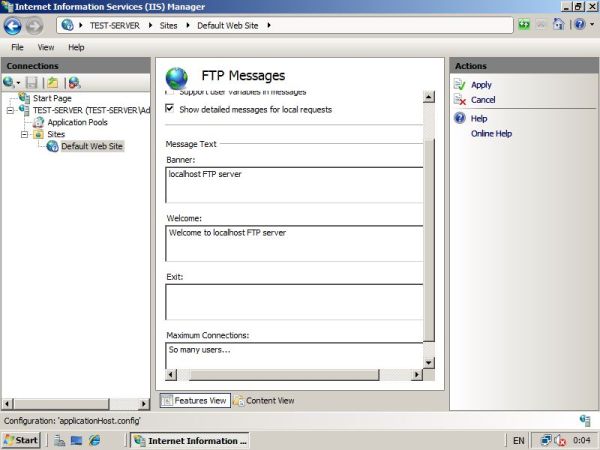Click vertical scrollbar thumb in FTP Messages
This screenshot has width=600, height=450.
tap(429, 240)
